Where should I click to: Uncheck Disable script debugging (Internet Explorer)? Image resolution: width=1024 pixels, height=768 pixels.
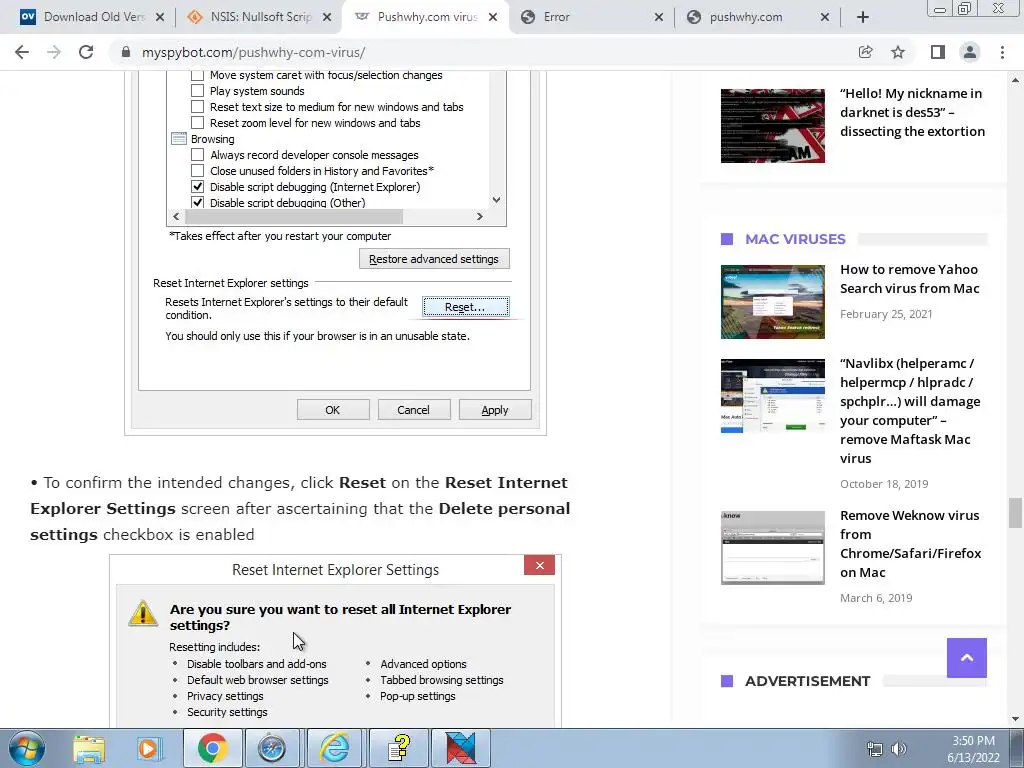click(x=197, y=187)
